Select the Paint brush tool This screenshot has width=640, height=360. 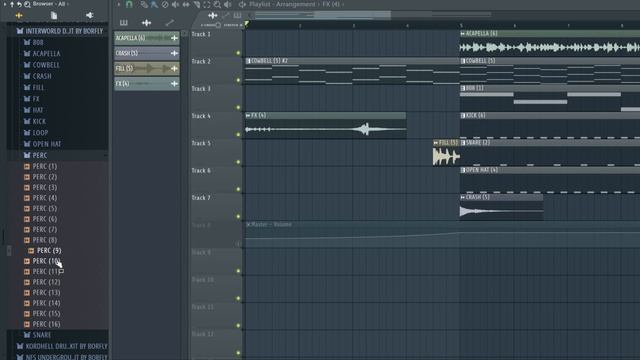click(x=154, y=4)
